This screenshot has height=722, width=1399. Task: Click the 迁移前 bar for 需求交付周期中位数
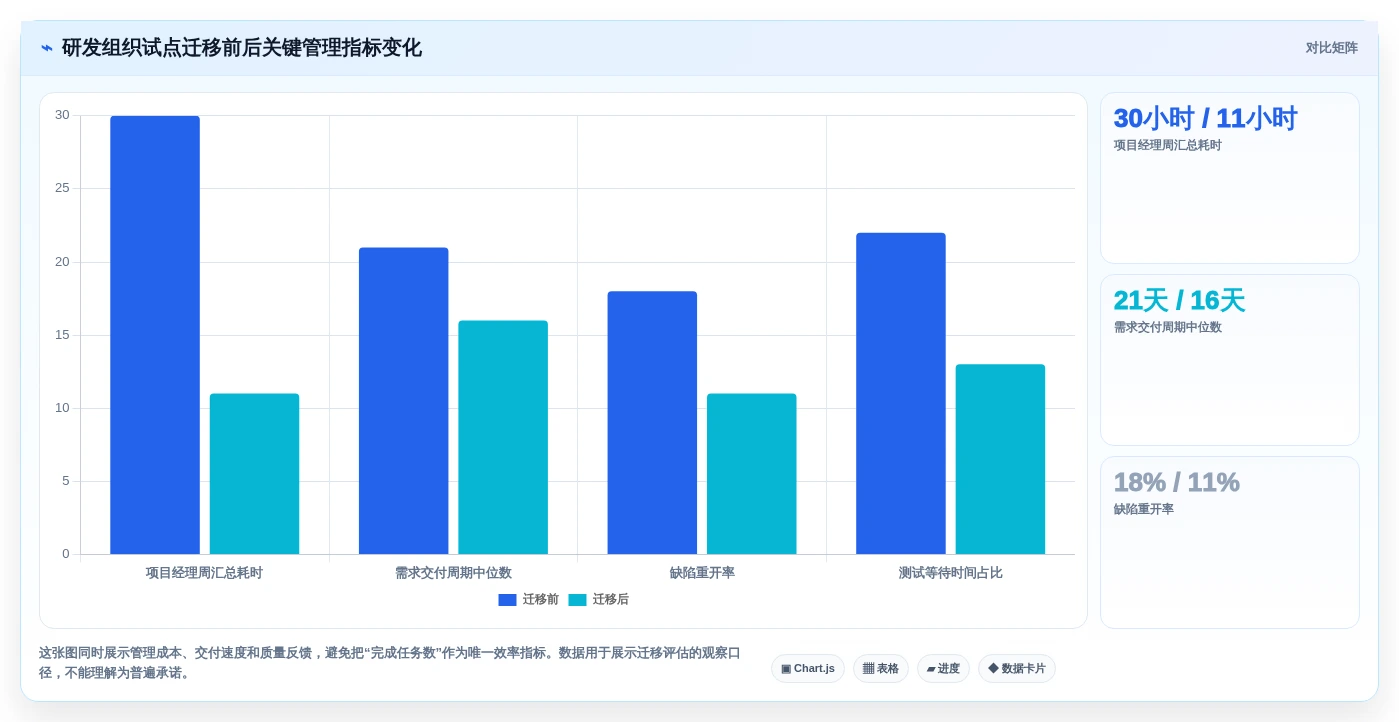coord(403,401)
